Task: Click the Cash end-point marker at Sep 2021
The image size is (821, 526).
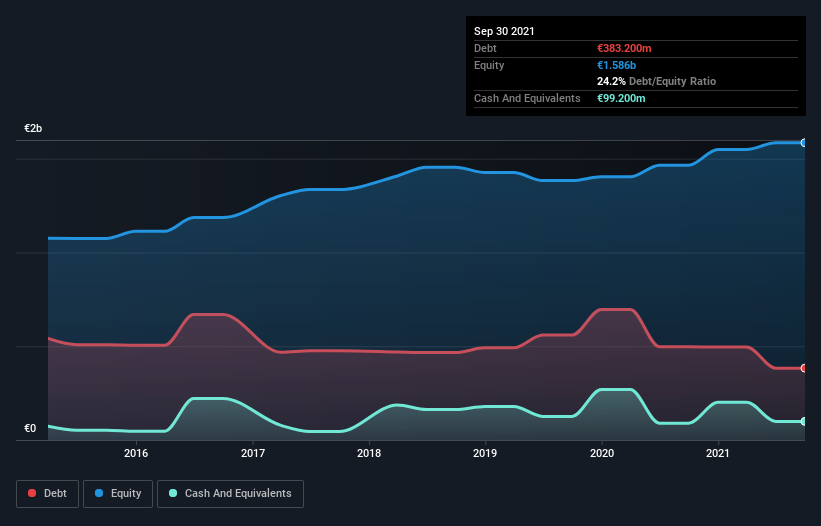Action: click(x=804, y=421)
